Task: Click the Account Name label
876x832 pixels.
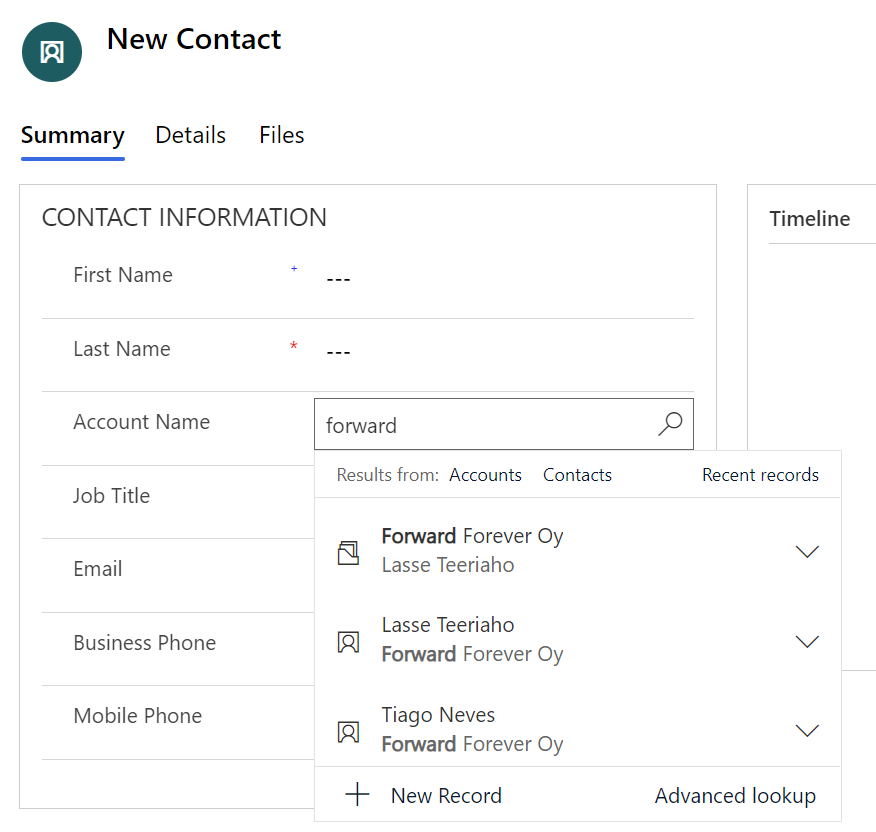Action: 142,422
